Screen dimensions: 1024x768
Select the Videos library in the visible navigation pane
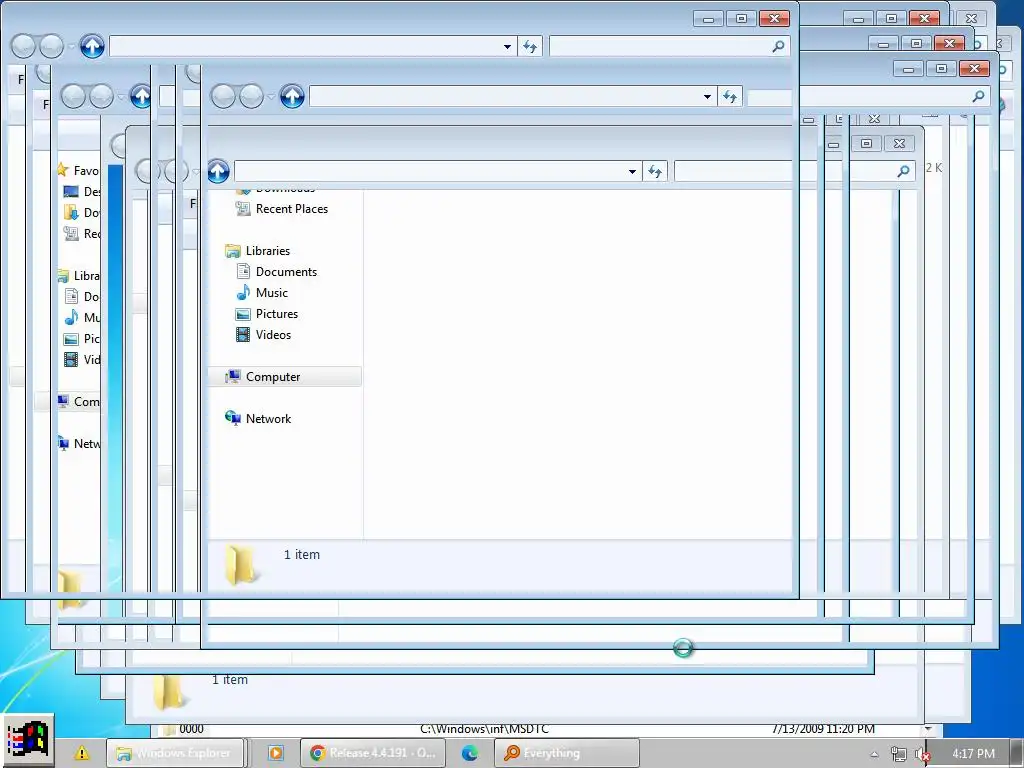263,334
